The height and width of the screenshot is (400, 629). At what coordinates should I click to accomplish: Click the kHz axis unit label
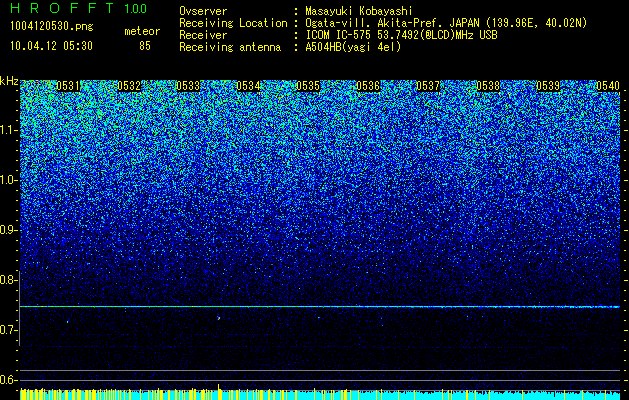coord(9,82)
